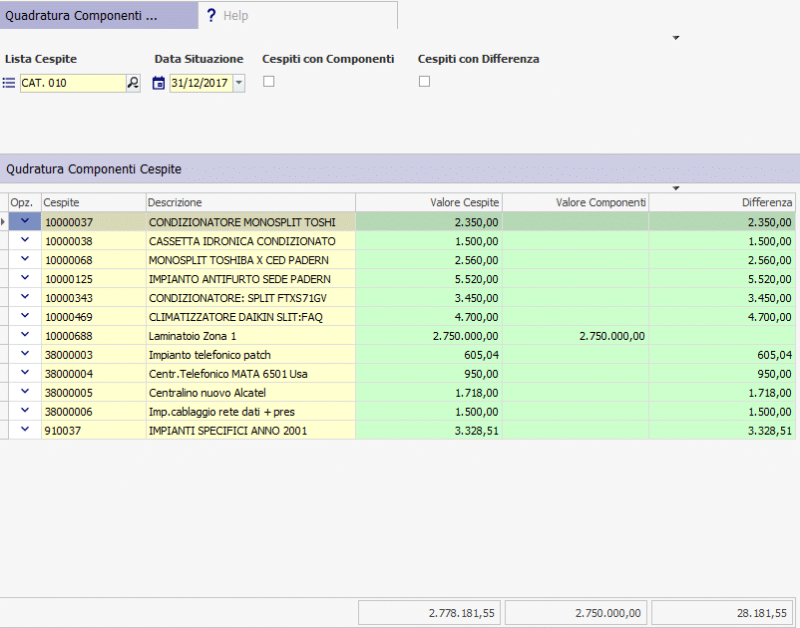Click the calendar icon for Data Situazione
800x628 pixels.
tap(159, 83)
